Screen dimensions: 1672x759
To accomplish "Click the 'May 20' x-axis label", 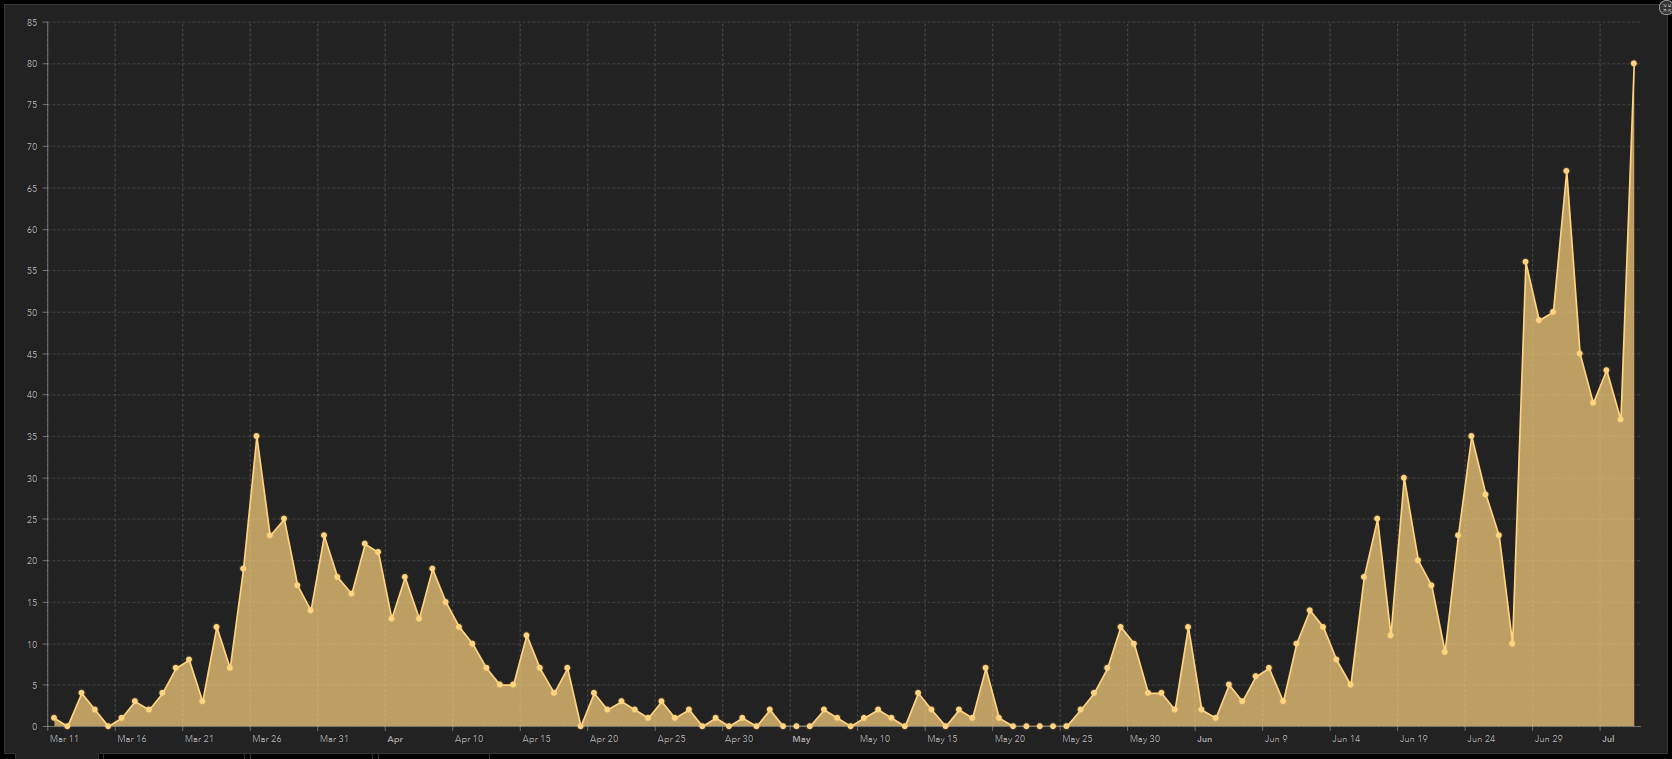I will click(x=1009, y=739).
